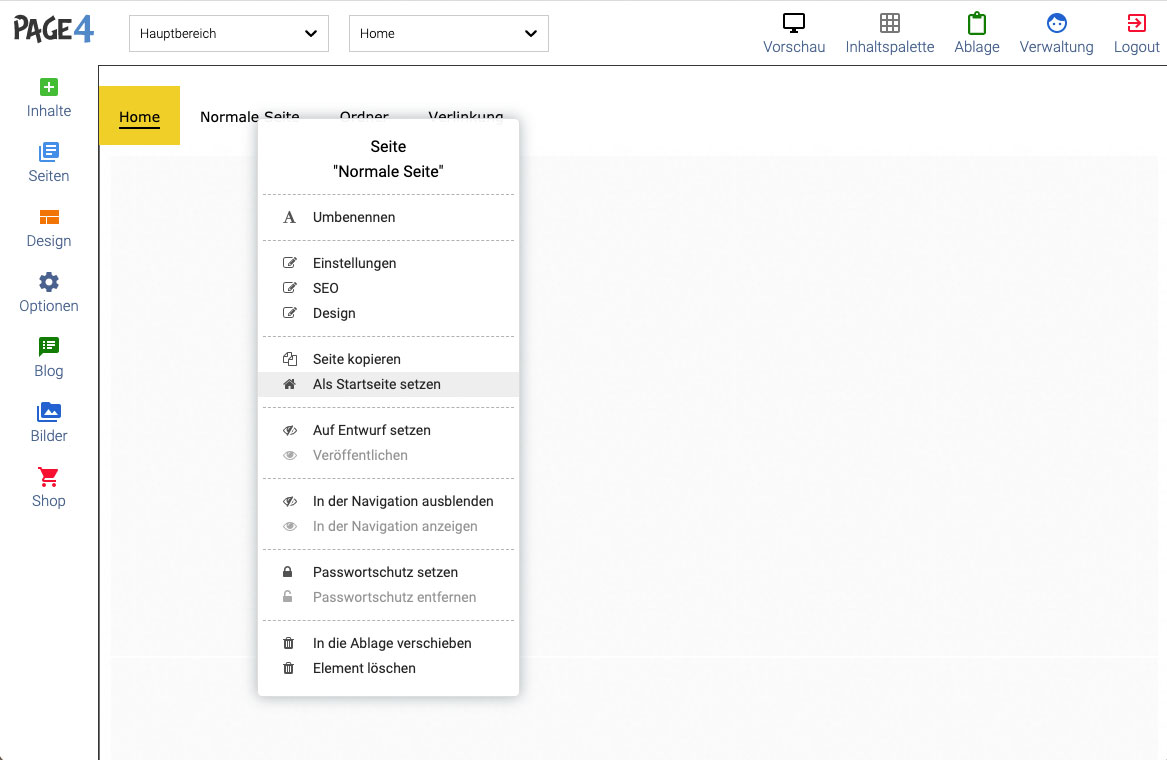The width and height of the screenshot is (1167, 760).
Task: Go to the Ordner navigation tab
Action: tap(364, 115)
